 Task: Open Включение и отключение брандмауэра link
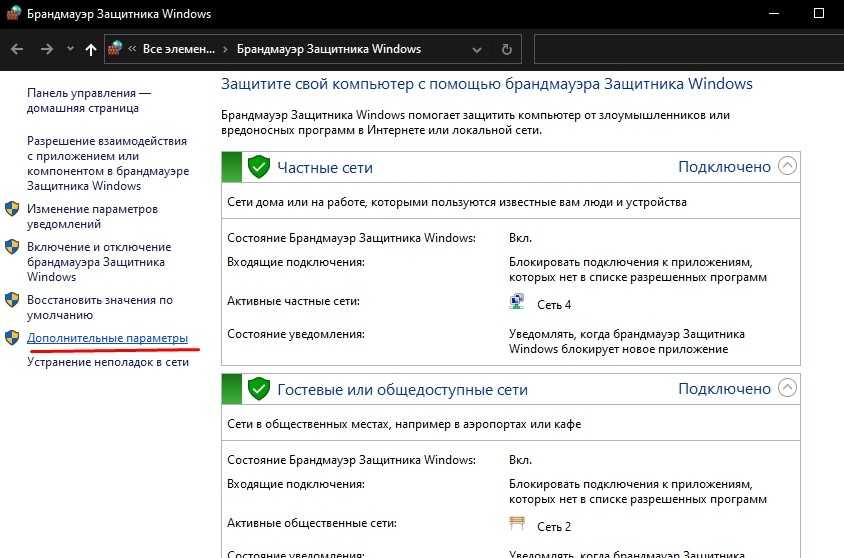tap(98, 262)
